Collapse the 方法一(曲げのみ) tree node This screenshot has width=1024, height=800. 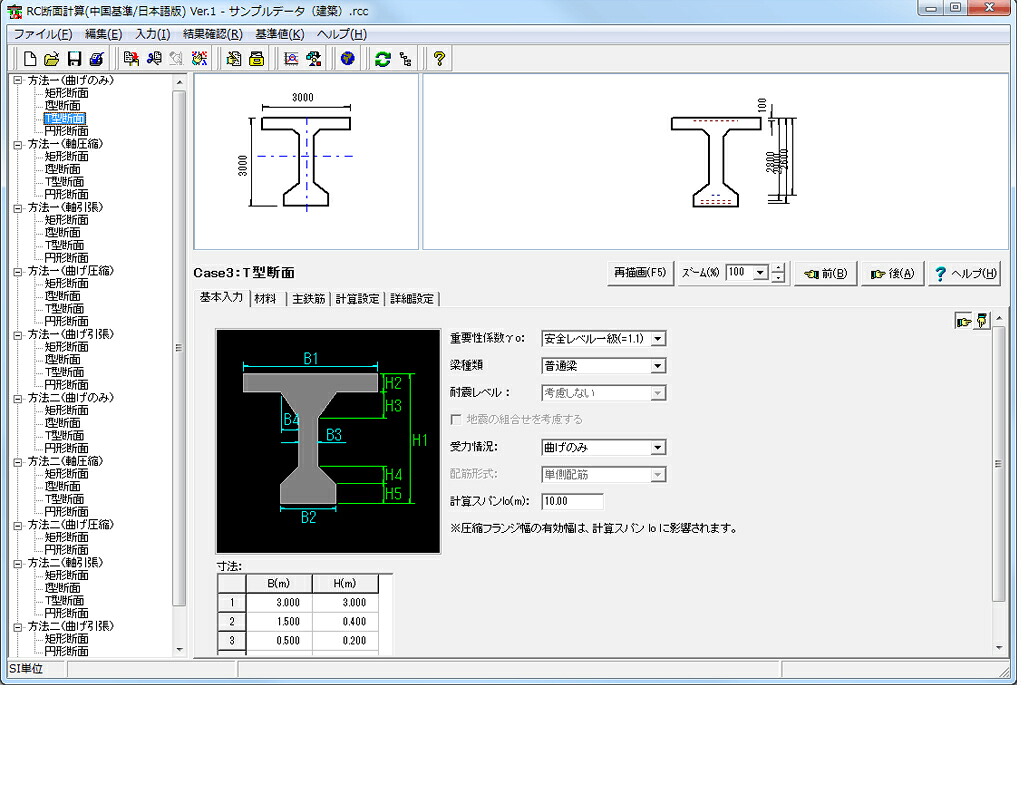point(18,80)
